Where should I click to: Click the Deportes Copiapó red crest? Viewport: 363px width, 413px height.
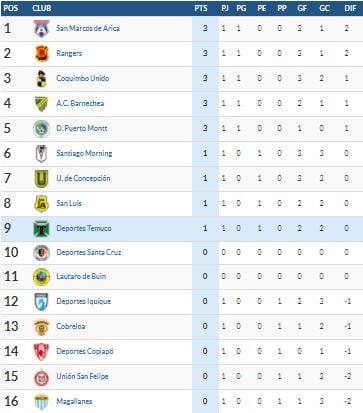tap(41, 352)
